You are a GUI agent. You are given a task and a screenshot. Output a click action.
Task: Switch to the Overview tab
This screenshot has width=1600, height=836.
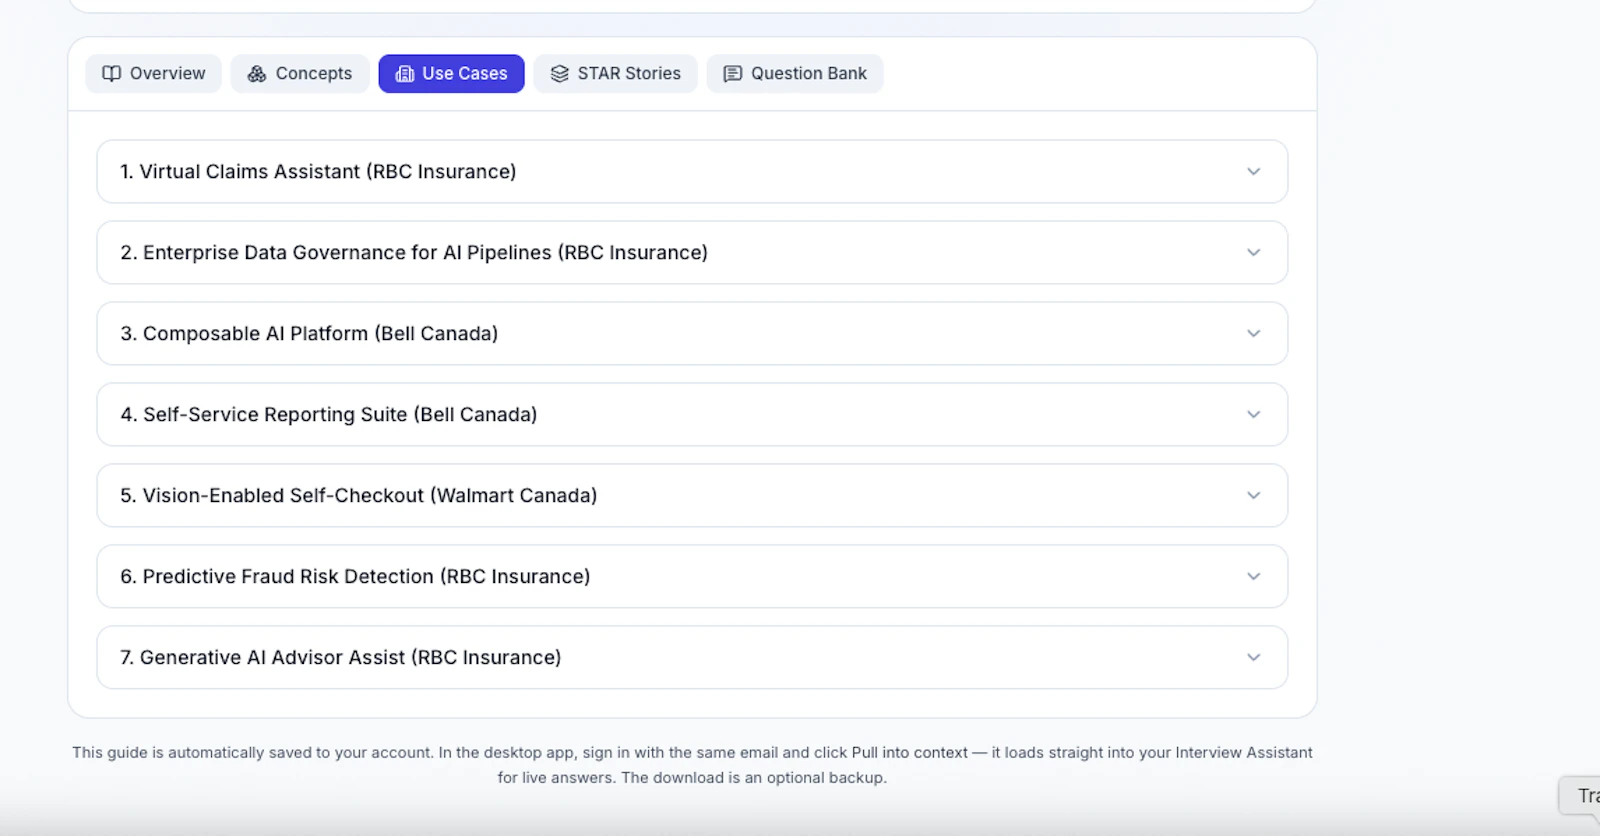click(154, 74)
